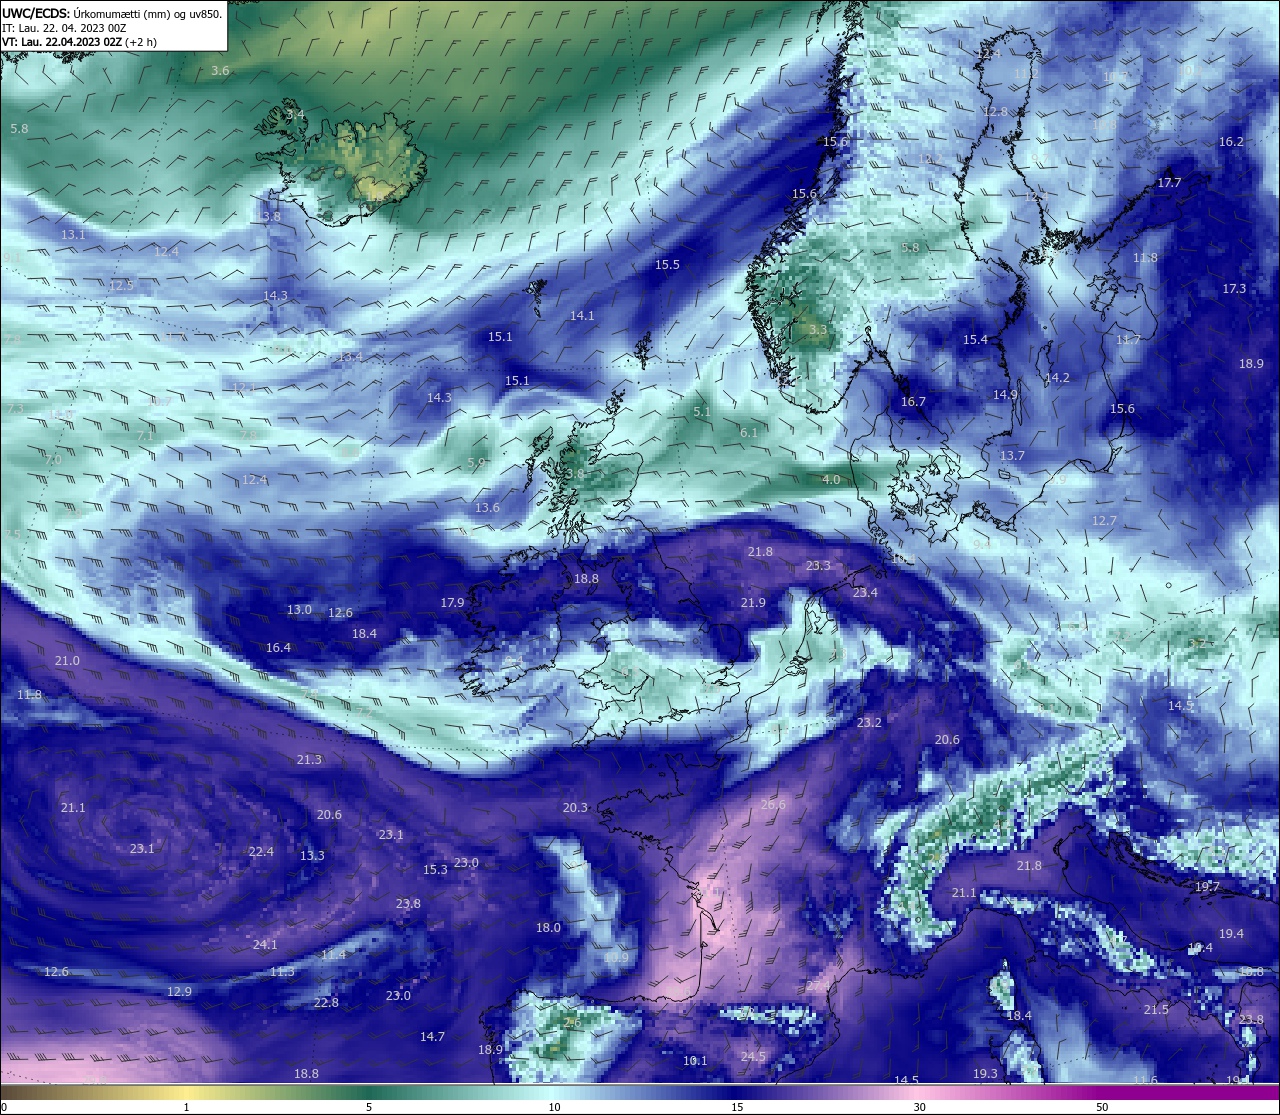The height and width of the screenshot is (1115, 1280).
Task: Click the '15.3' value on the map
Action: (x=435, y=870)
